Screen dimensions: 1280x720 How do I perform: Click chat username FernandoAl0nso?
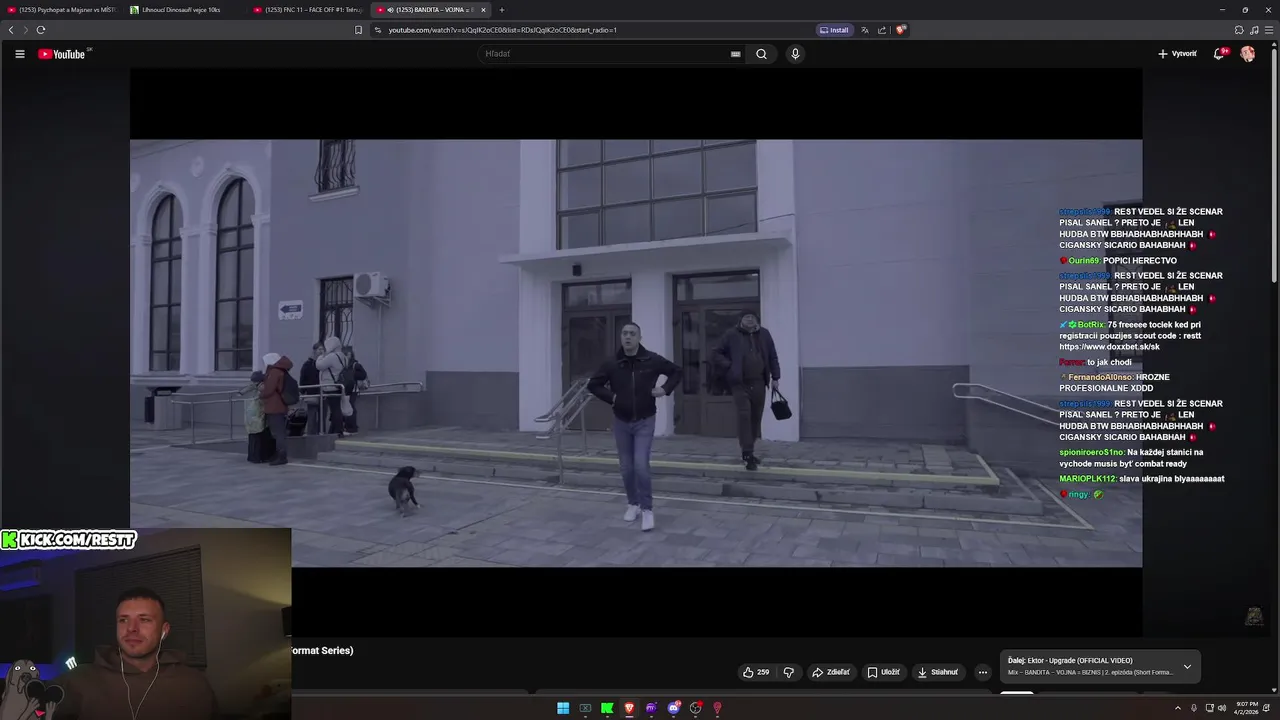1101,377
